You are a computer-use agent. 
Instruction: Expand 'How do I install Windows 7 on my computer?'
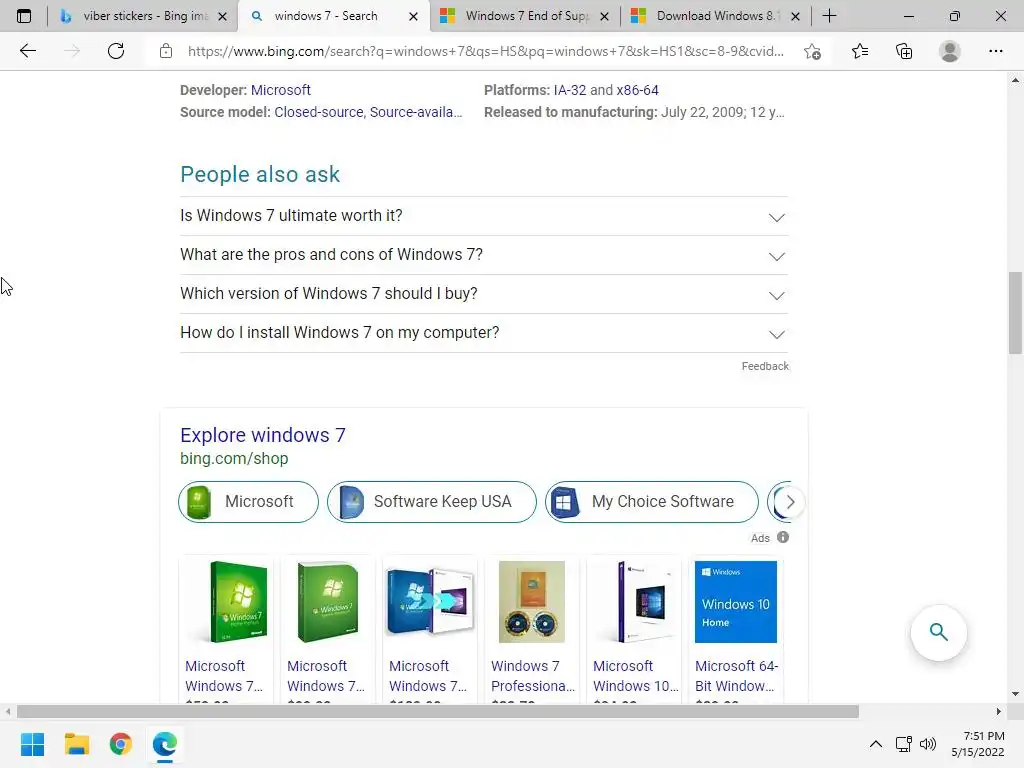484,333
